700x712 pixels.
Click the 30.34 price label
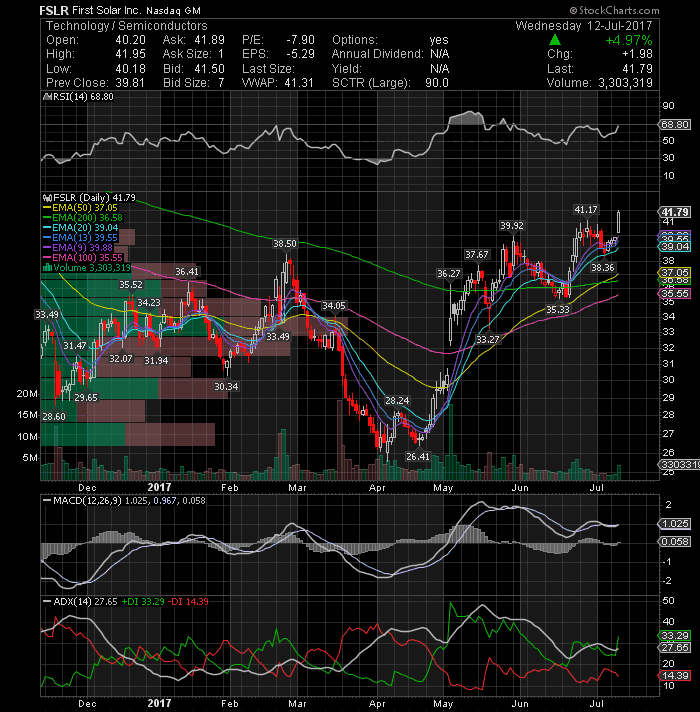pyautogui.click(x=226, y=386)
